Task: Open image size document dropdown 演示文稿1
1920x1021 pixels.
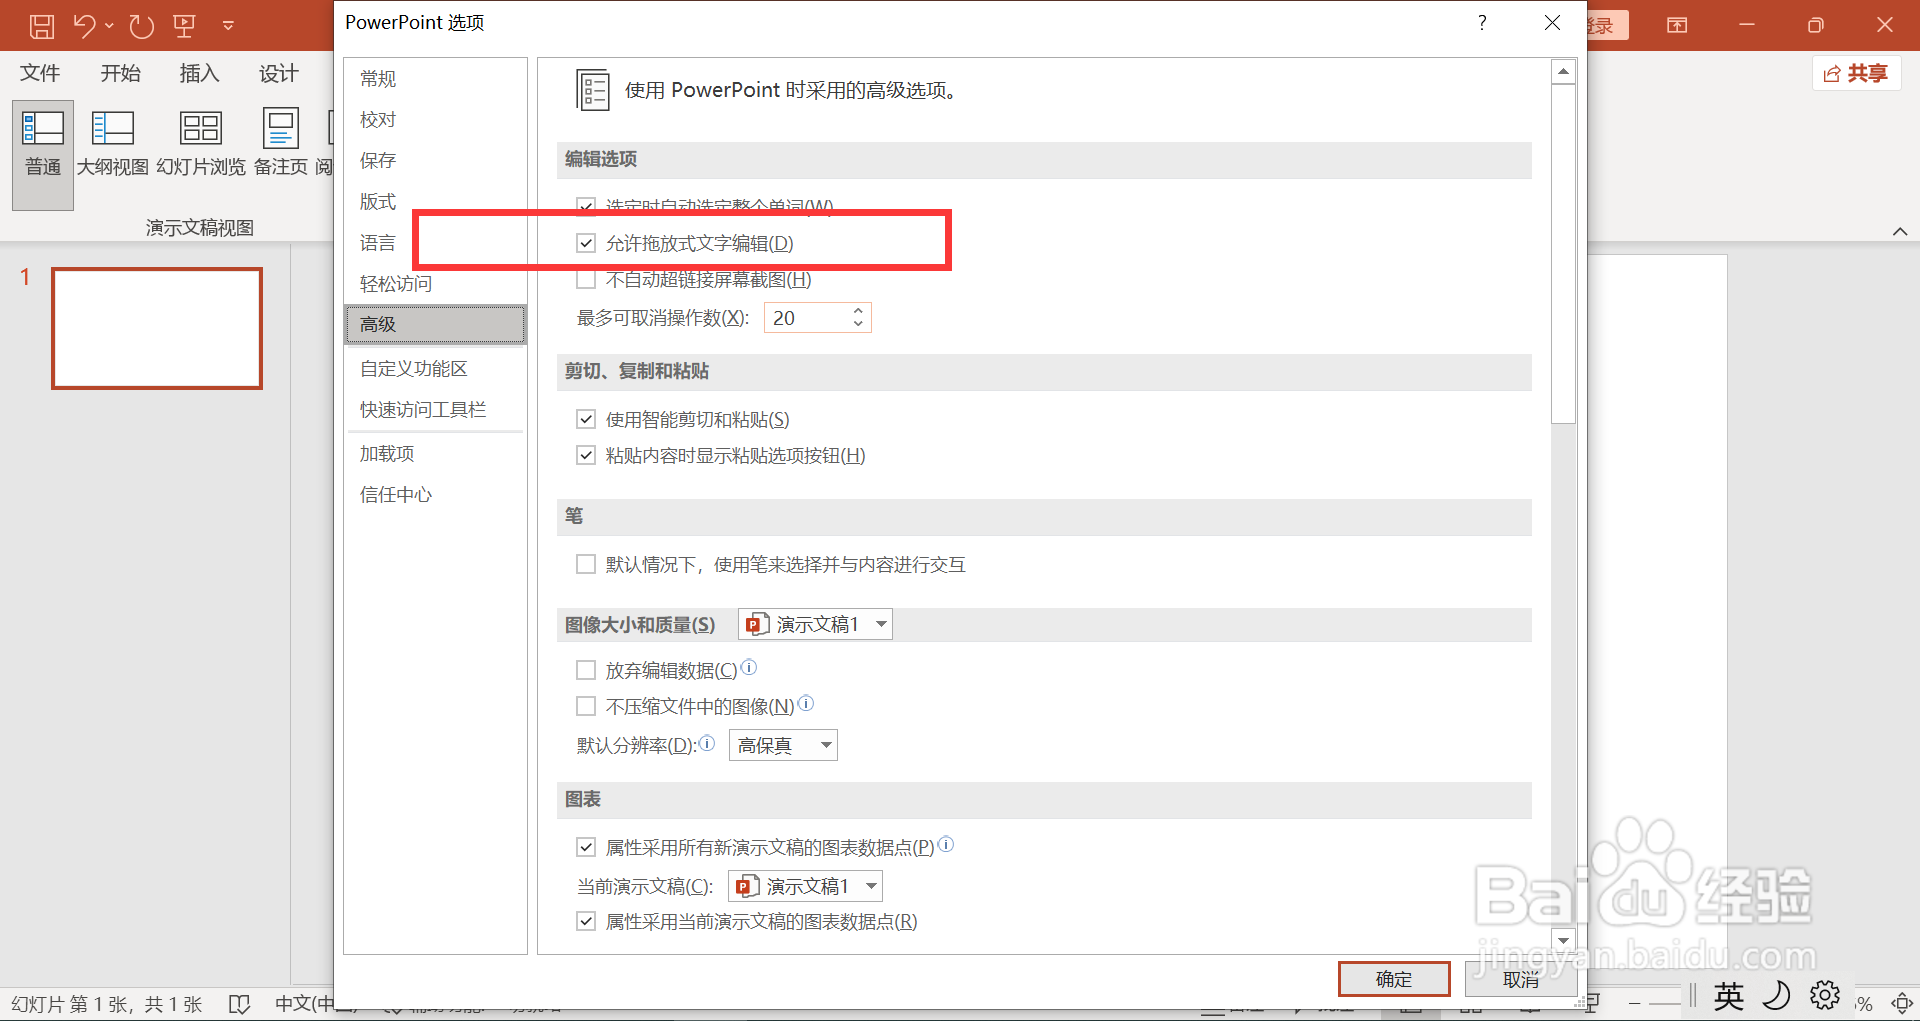Action: [x=815, y=624]
